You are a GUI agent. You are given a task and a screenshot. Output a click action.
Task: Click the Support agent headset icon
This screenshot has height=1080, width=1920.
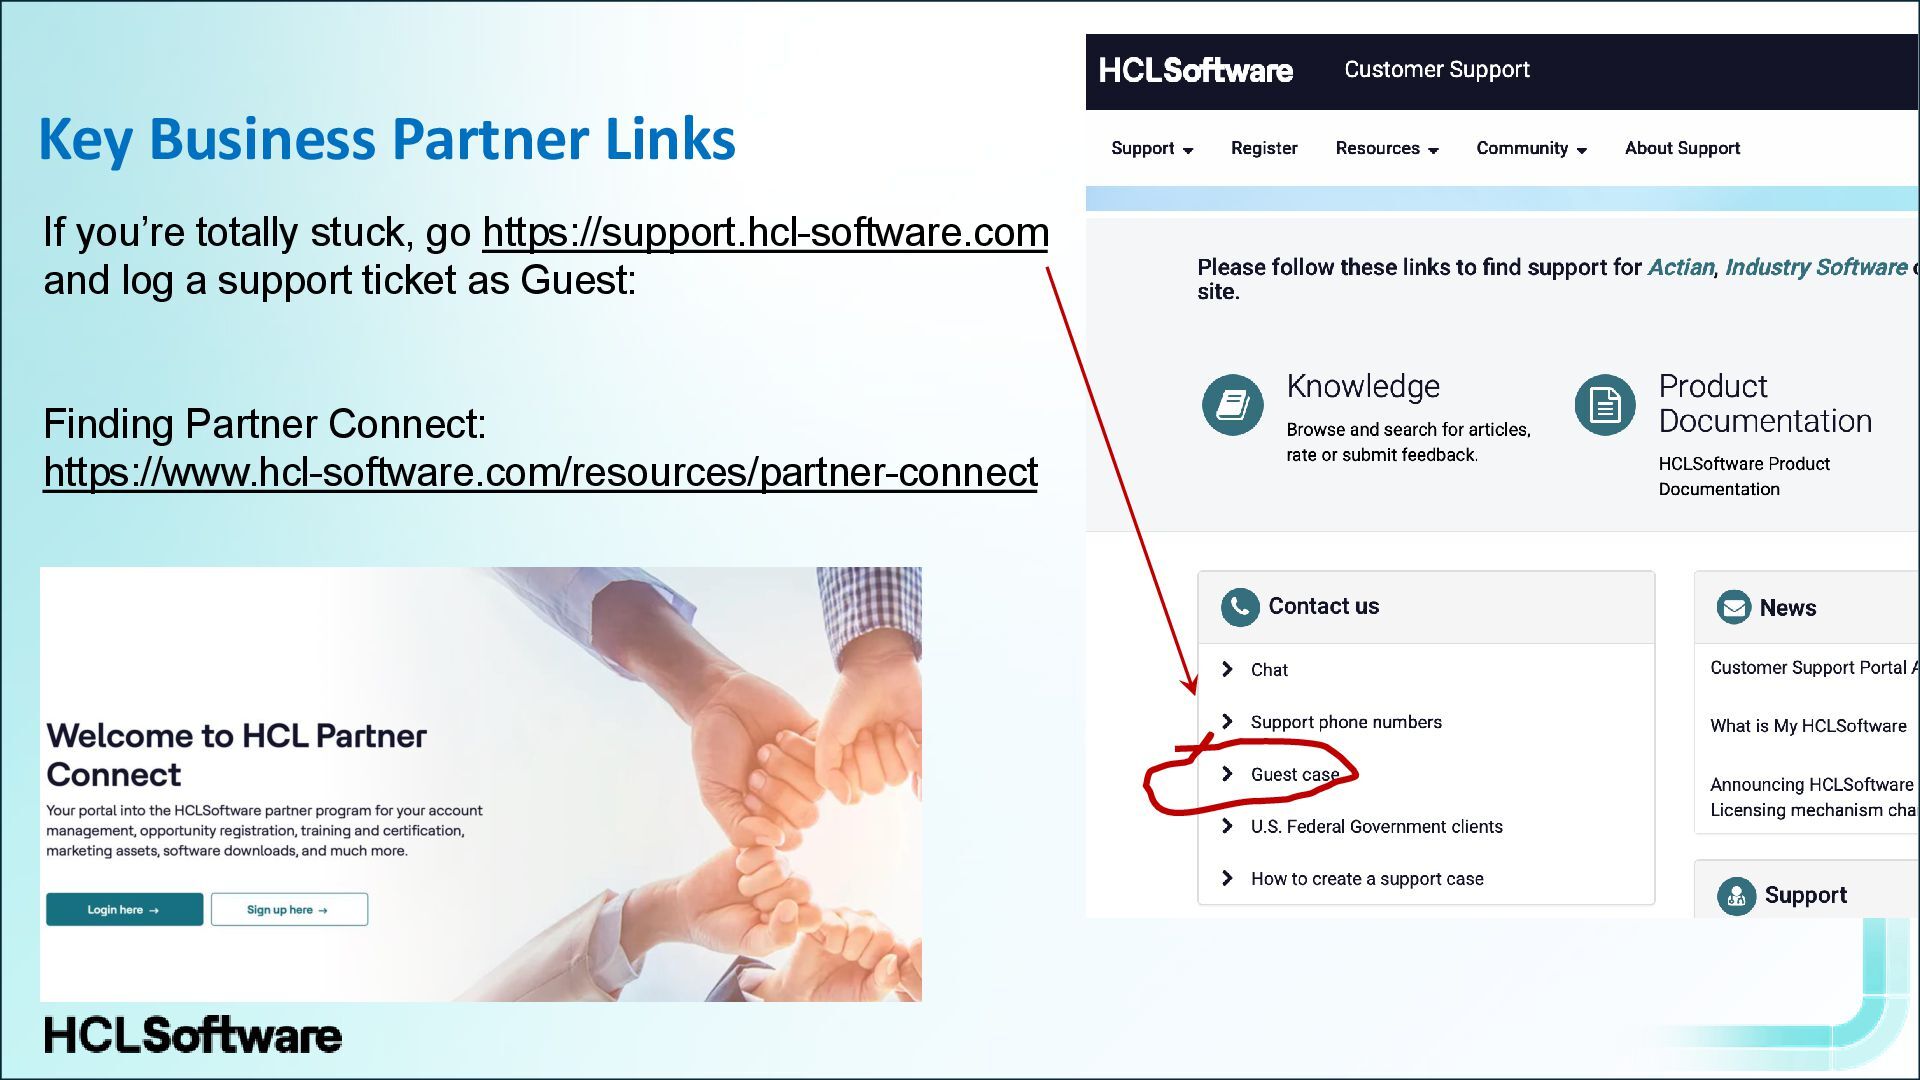click(x=1736, y=896)
